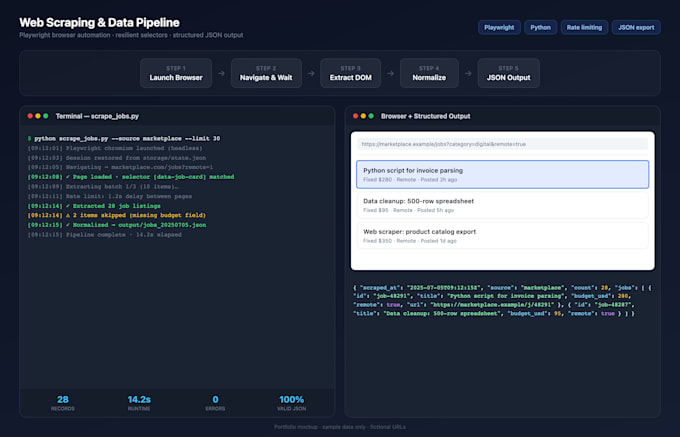This screenshot has width=680, height=437.
Task: Click the Playwright tag
Action: [499, 27]
